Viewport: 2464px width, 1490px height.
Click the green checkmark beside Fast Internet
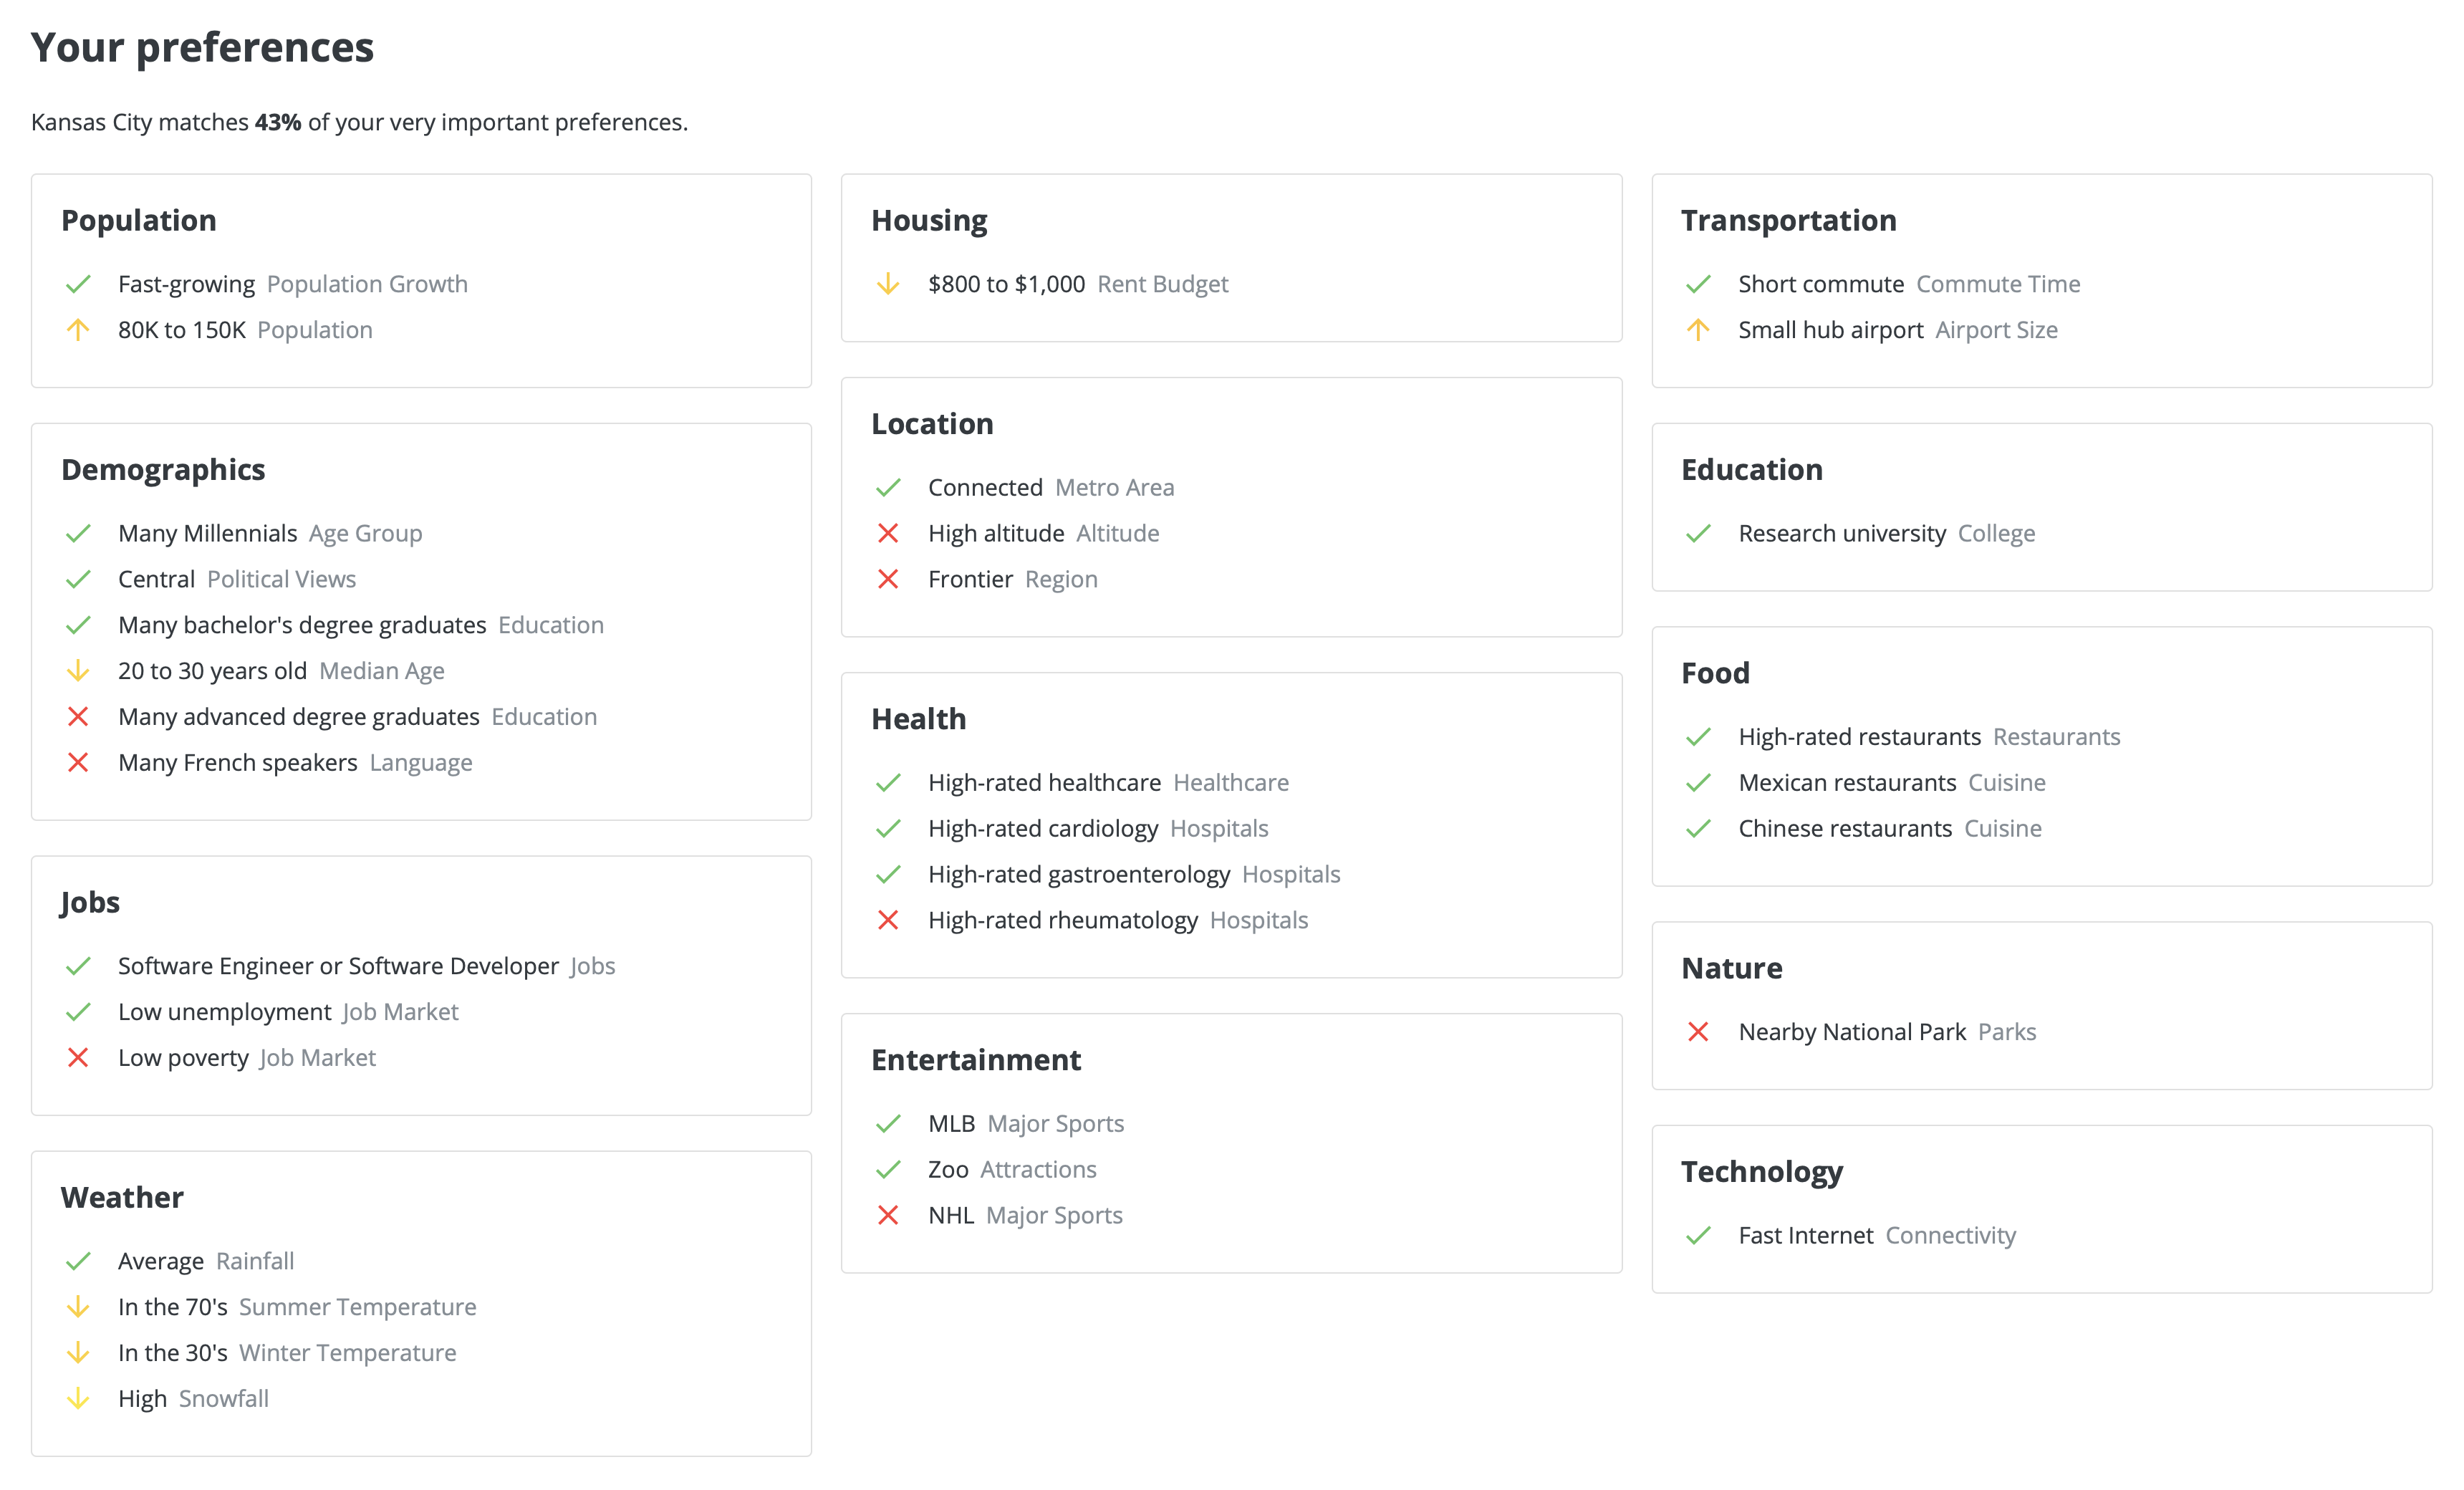pyautogui.click(x=1698, y=1236)
